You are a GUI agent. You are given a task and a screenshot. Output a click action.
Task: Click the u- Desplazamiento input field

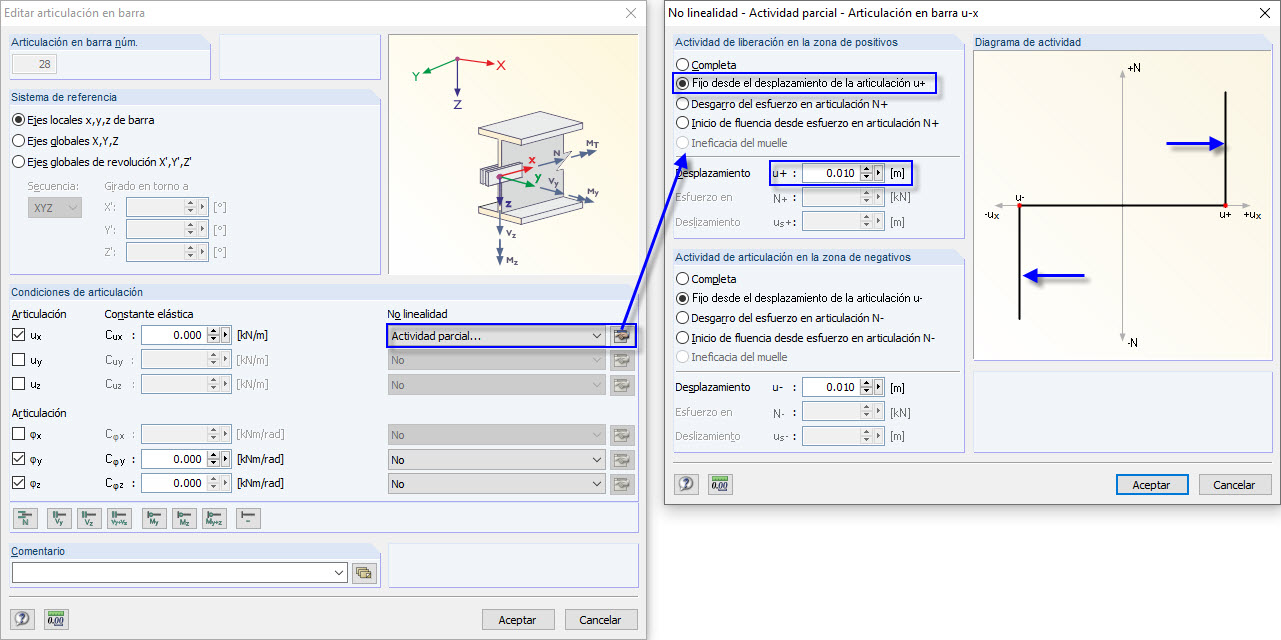point(831,387)
